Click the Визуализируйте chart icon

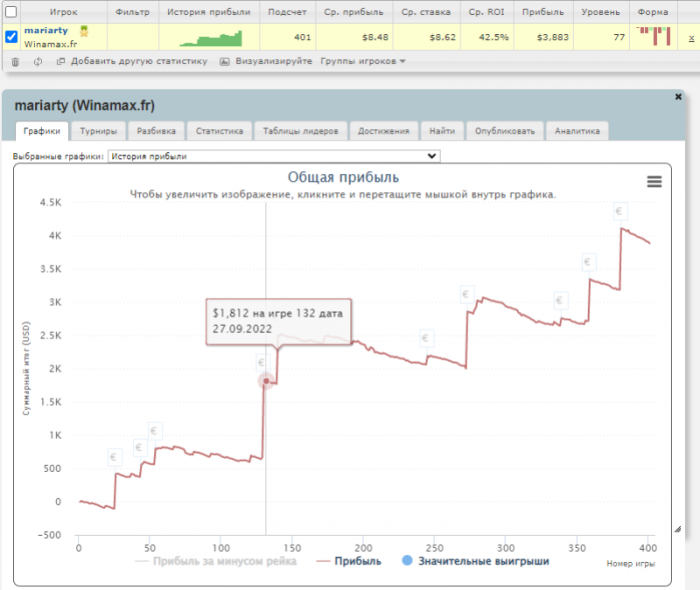pos(225,61)
